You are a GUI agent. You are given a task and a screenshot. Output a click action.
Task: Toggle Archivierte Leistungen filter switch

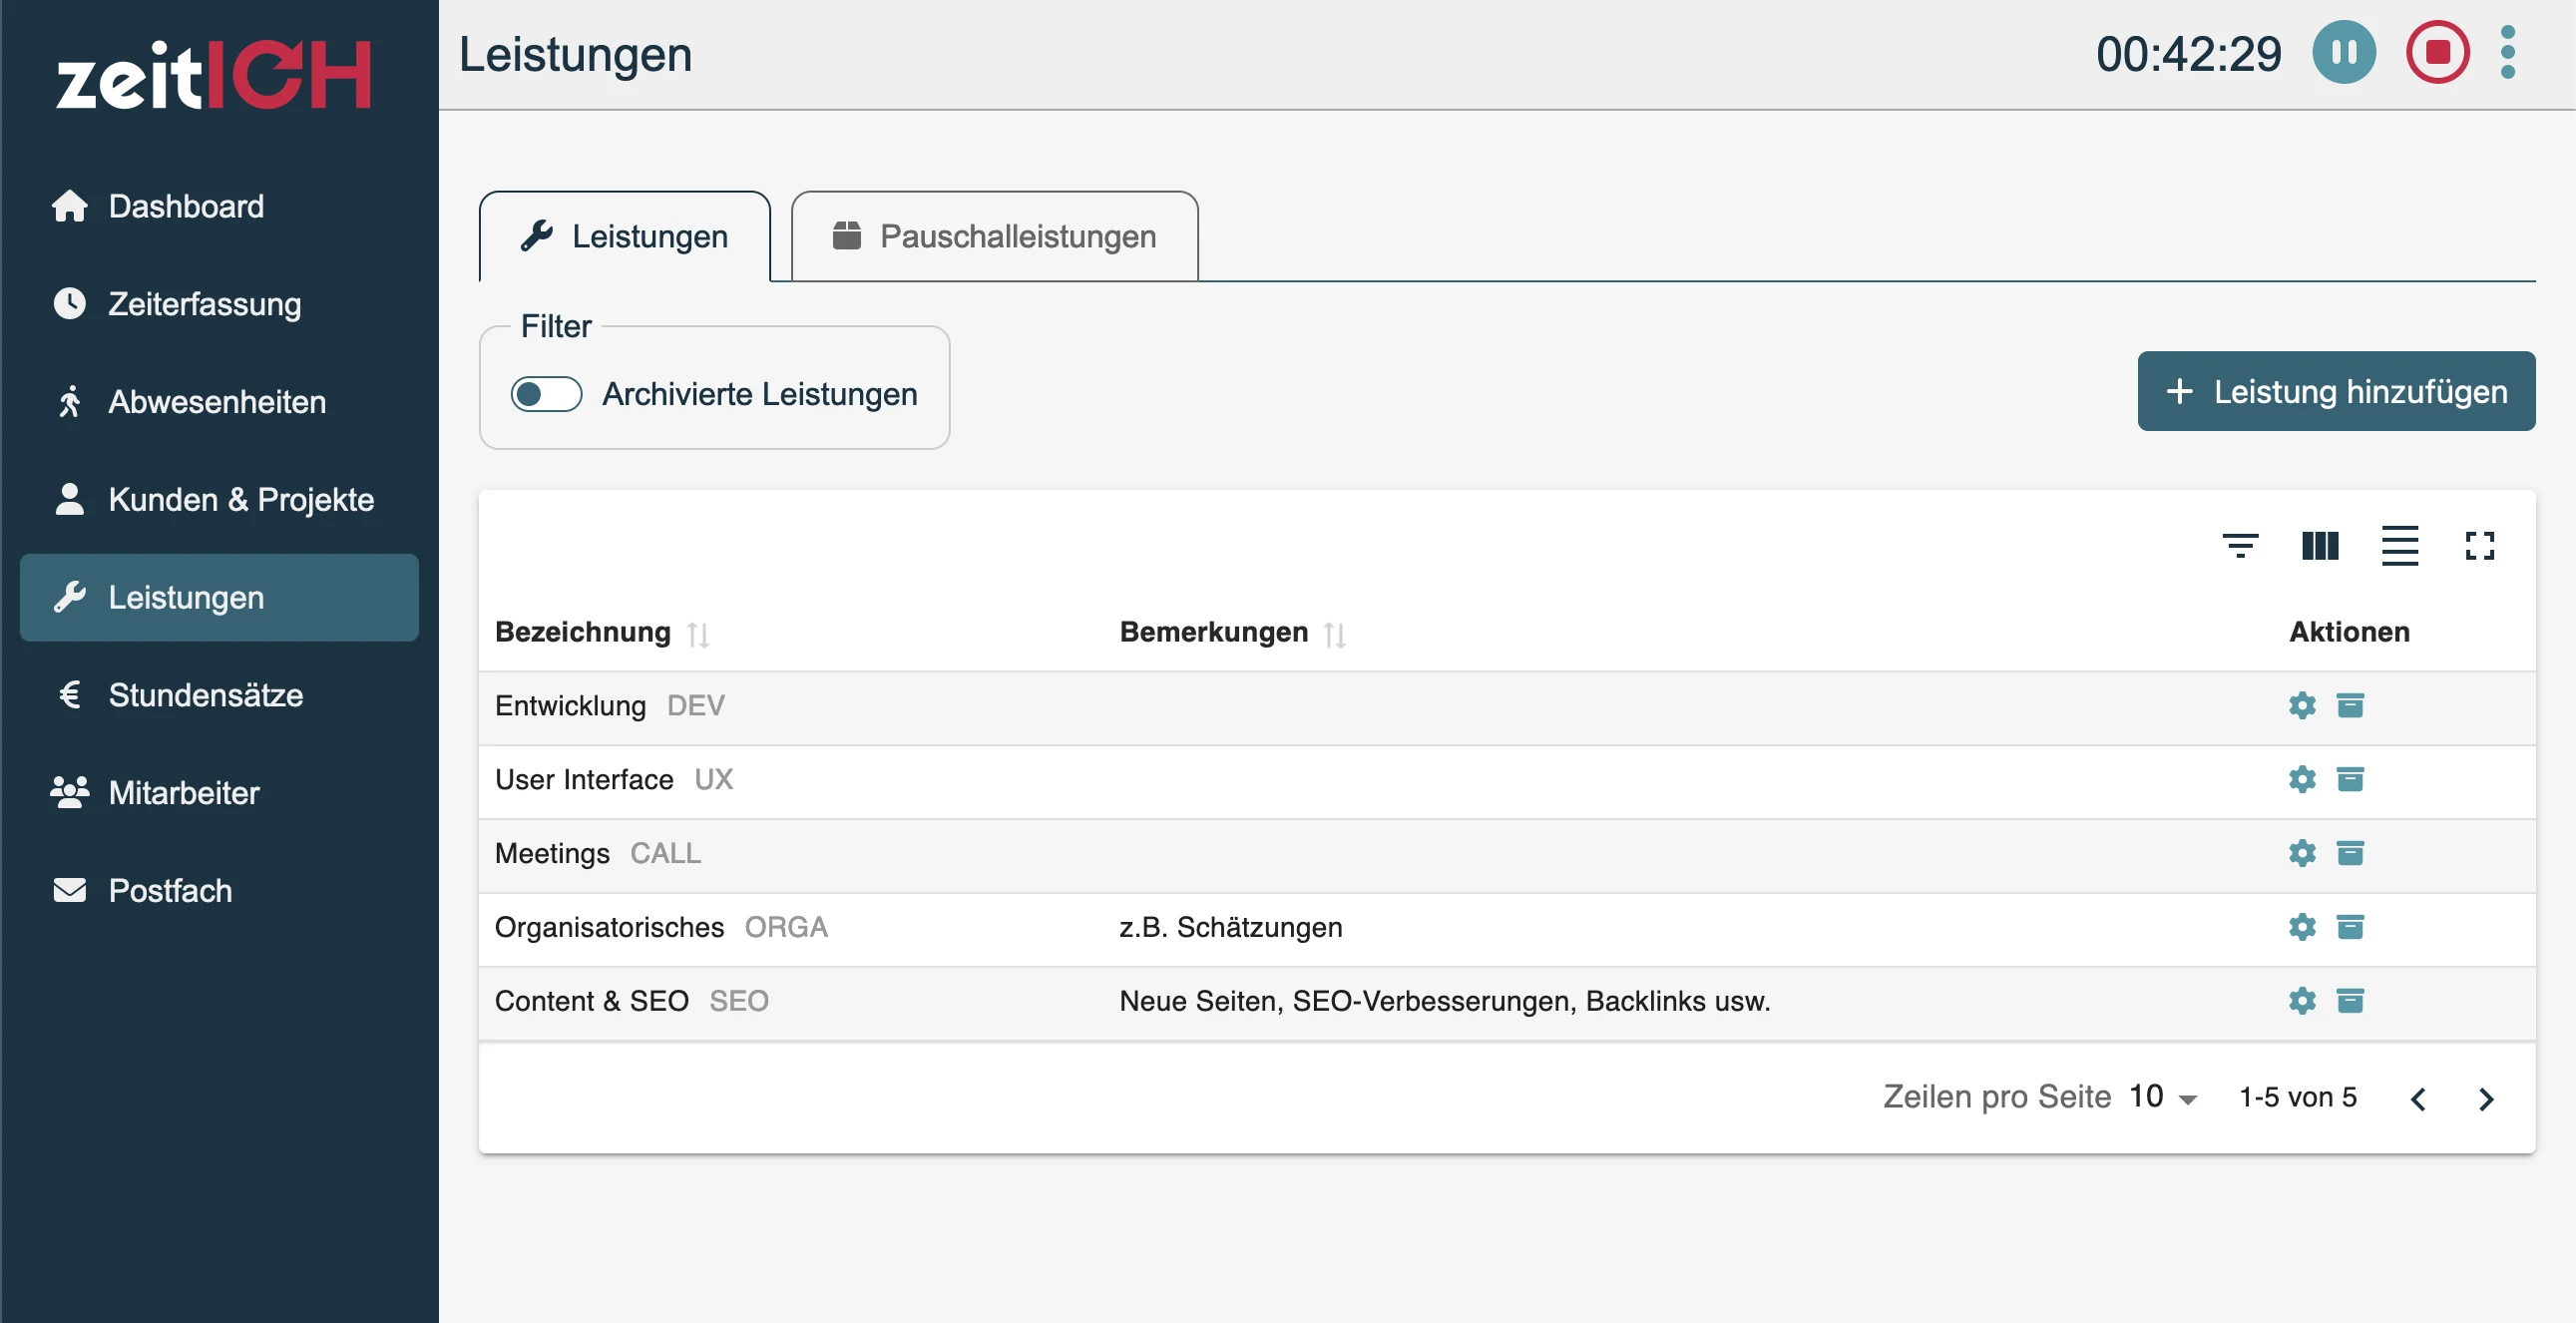(546, 394)
